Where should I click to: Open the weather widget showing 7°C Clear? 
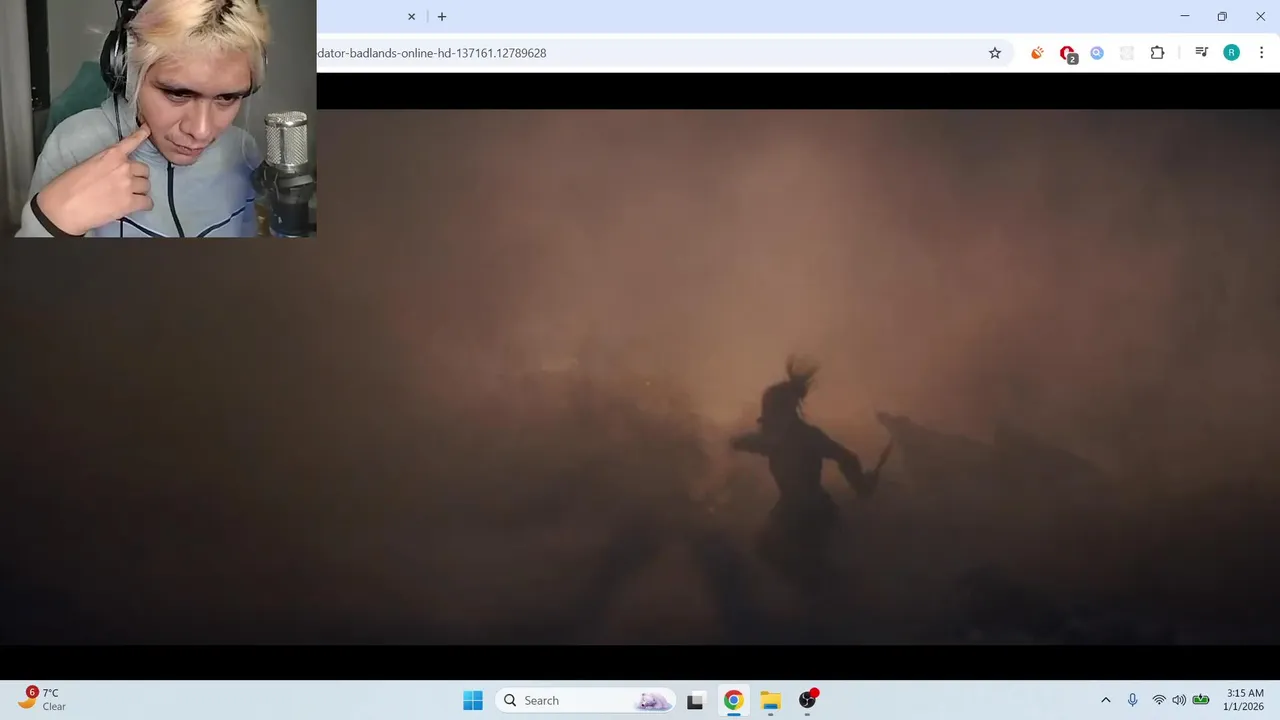click(42, 699)
